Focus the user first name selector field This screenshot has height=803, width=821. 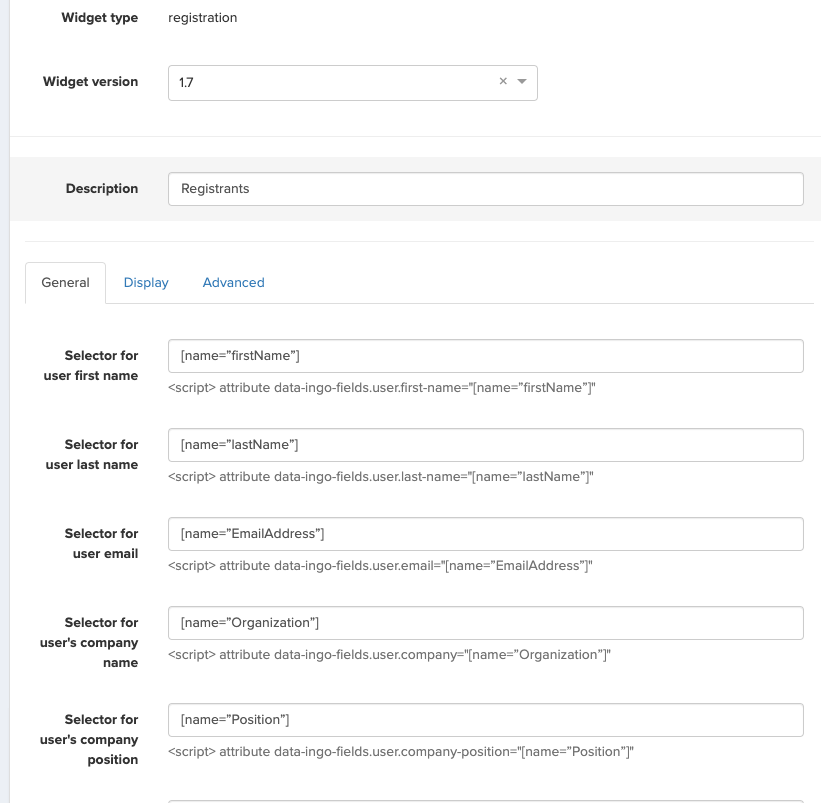(485, 355)
